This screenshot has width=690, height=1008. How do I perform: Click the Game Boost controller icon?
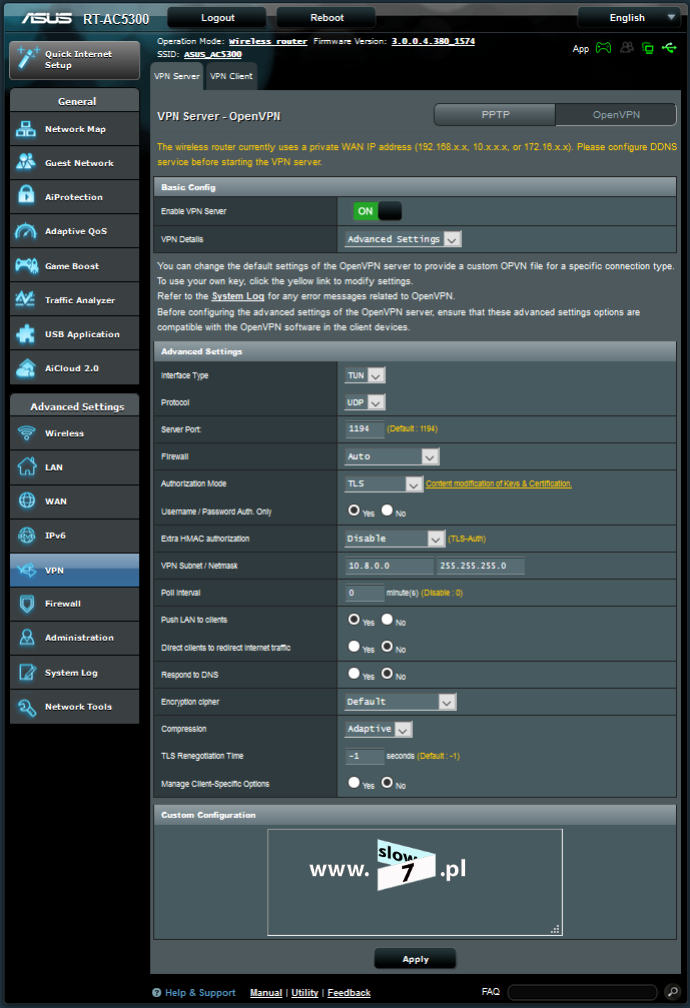point(26,266)
